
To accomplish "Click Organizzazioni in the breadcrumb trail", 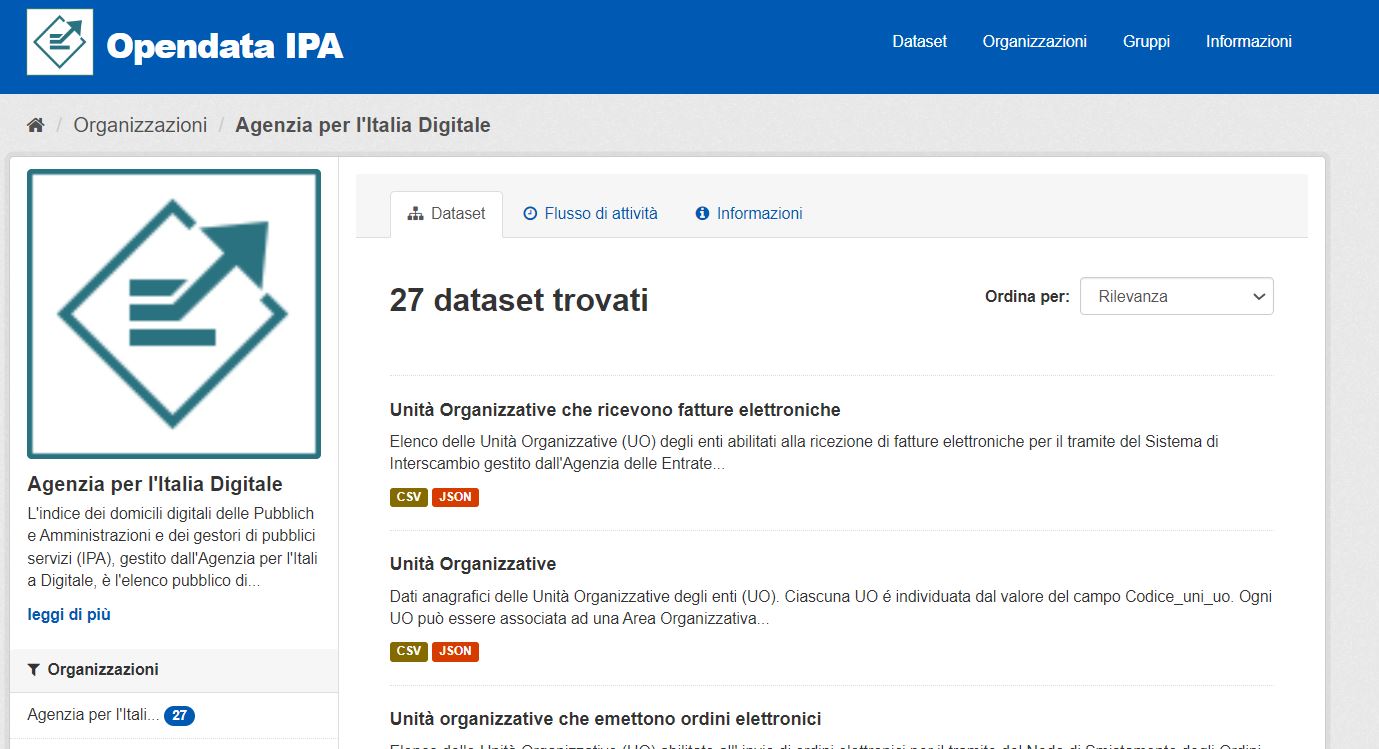I will [x=140, y=124].
